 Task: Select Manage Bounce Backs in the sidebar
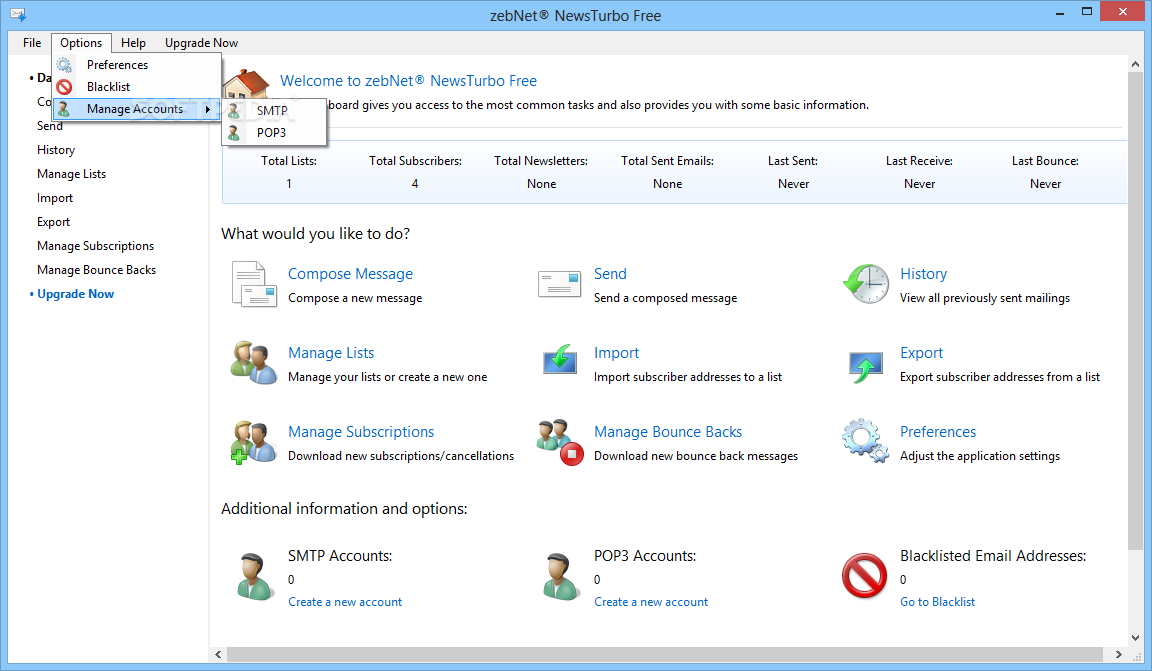point(96,270)
